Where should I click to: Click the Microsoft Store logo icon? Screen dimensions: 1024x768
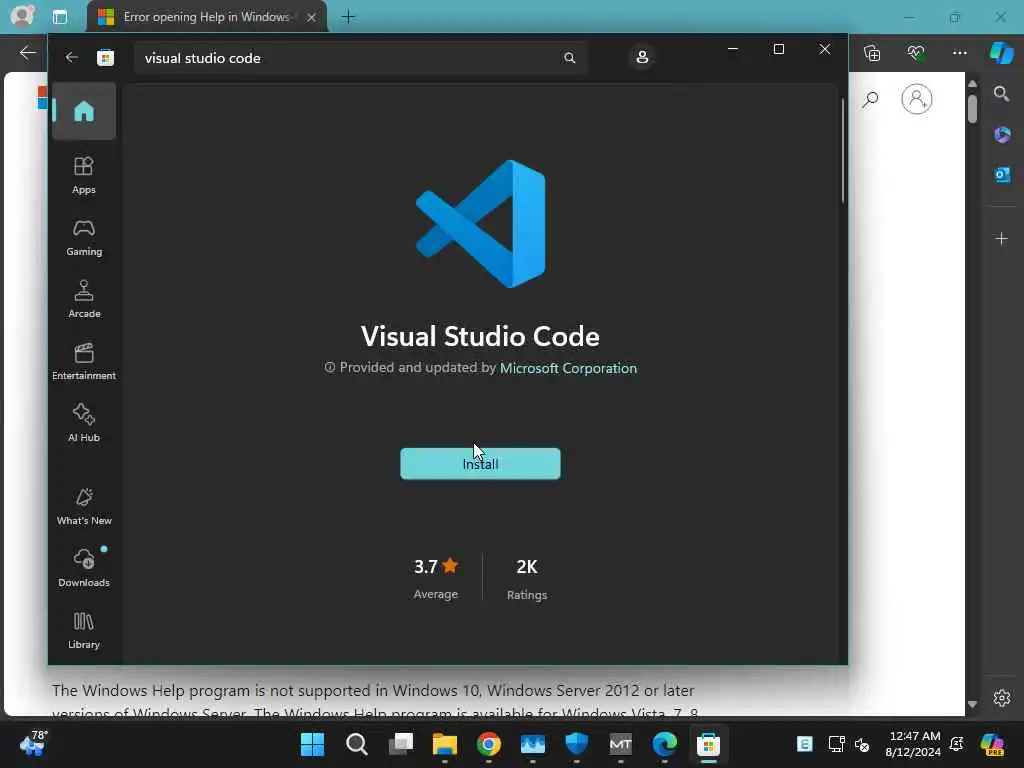(105, 57)
